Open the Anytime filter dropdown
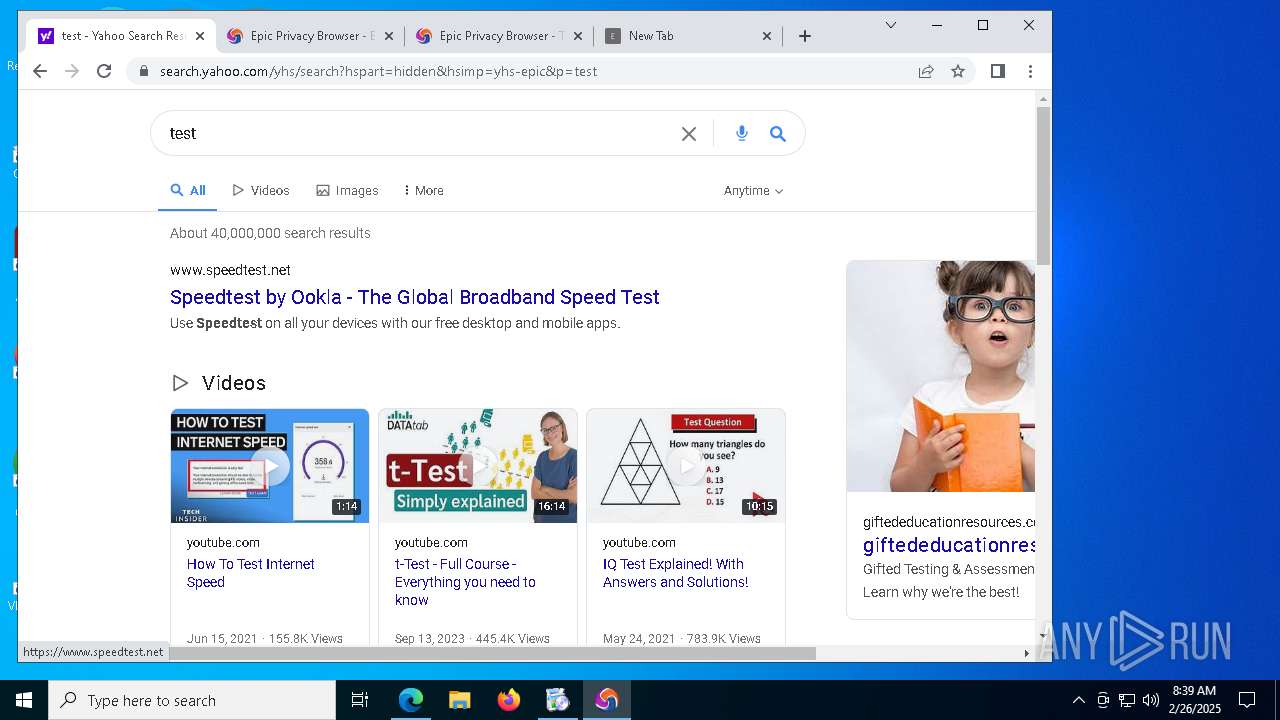1280x720 pixels. 754,190
